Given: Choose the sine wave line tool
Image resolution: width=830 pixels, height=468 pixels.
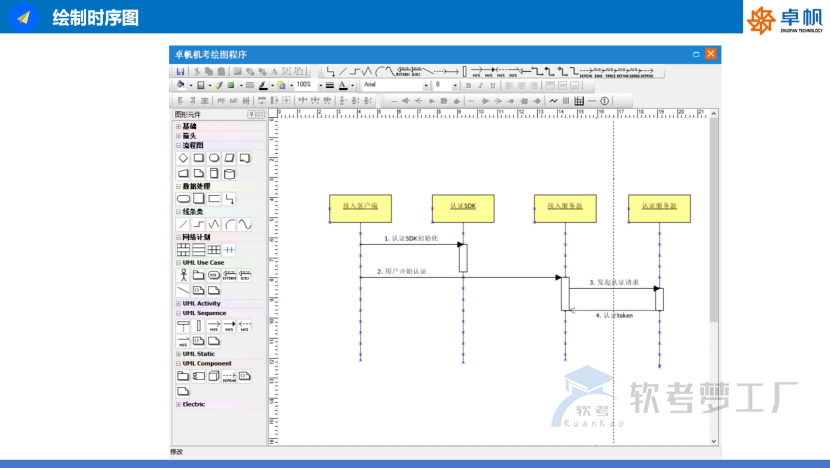Looking at the screenshot, I should 245,225.
